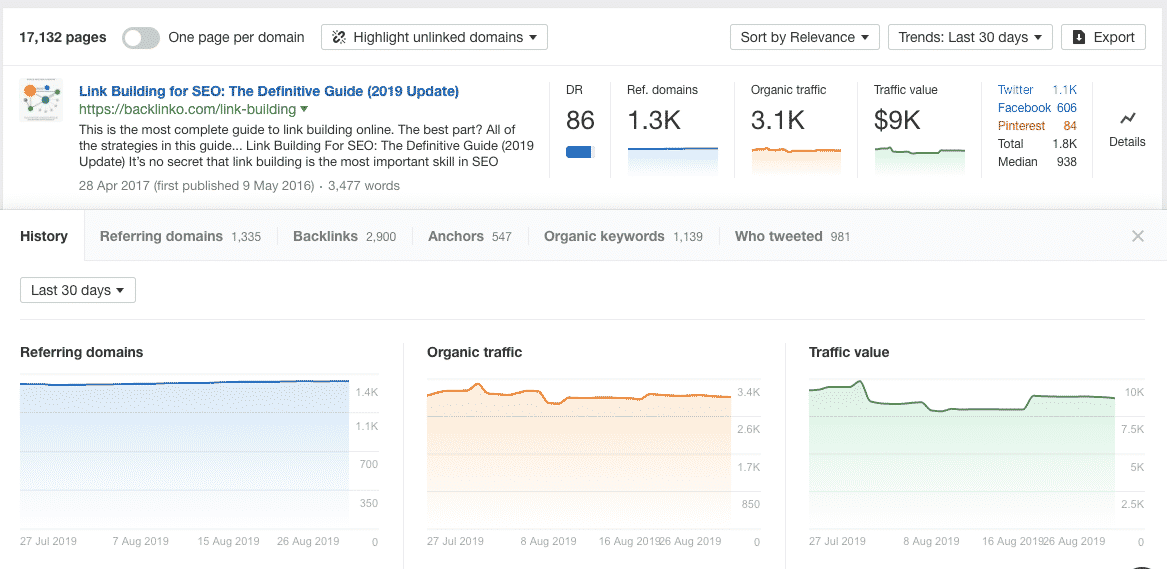Switch to the Organic keywords tab
The height and width of the screenshot is (569, 1167).
[x=623, y=237]
